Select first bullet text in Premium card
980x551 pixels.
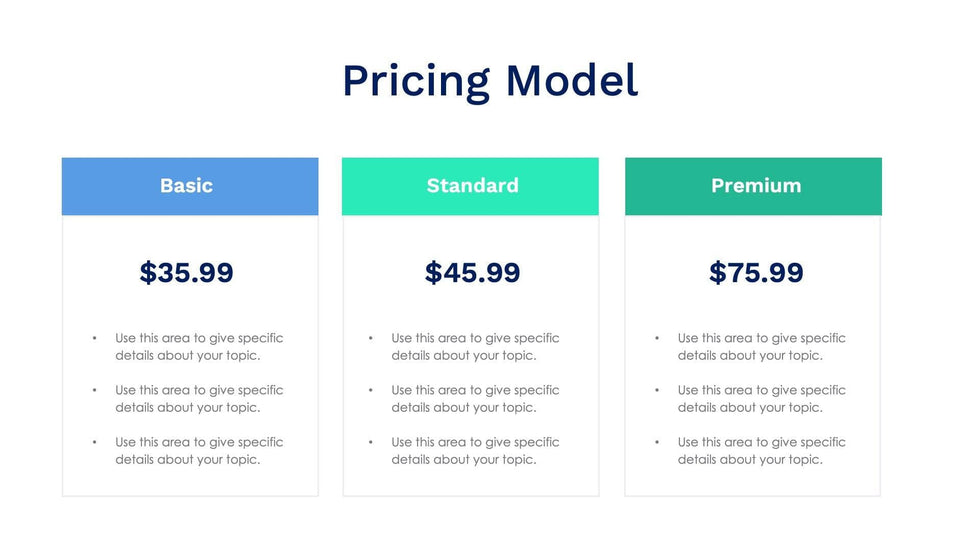[761, 347]
